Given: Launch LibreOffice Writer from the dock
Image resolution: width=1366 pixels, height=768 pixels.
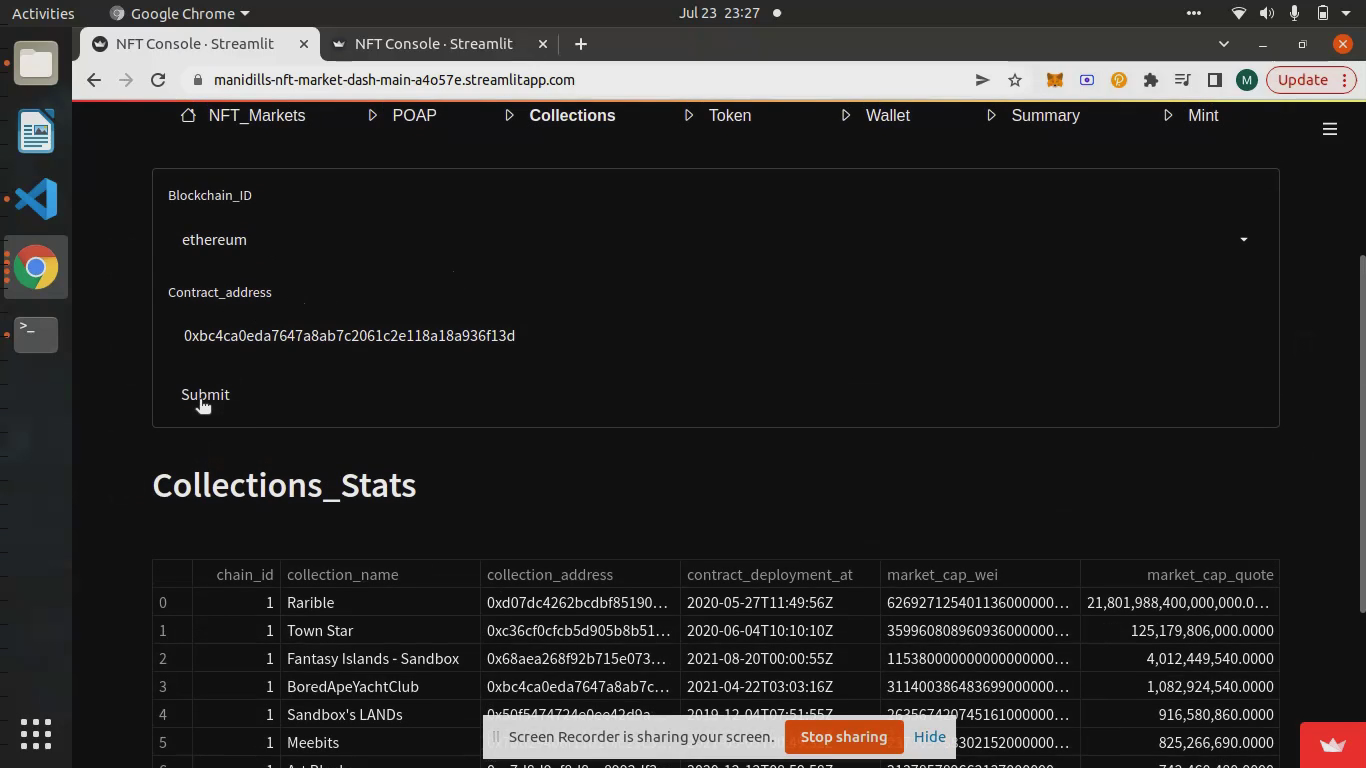Looking at the screenshot, I should click(36, 132).
